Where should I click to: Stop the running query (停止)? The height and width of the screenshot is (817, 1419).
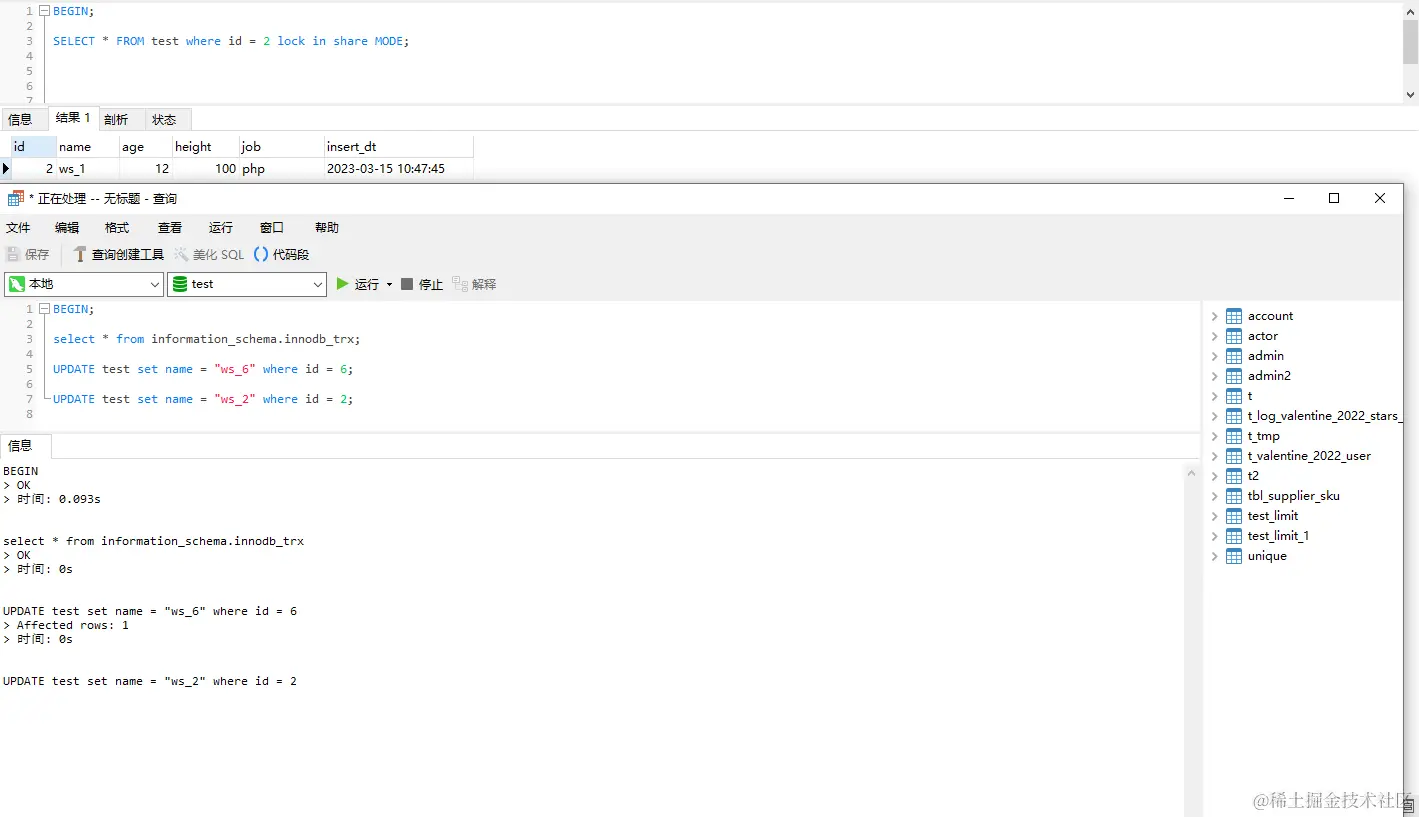[x=422, y=284]
